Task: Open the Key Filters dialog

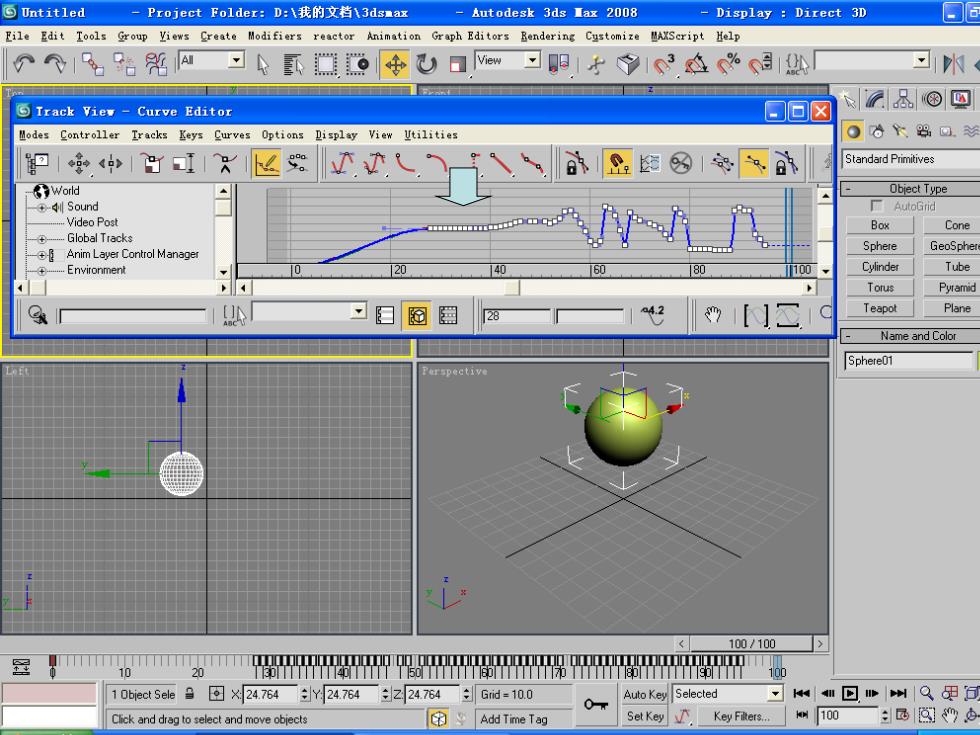Action: (x=741, y=716)
